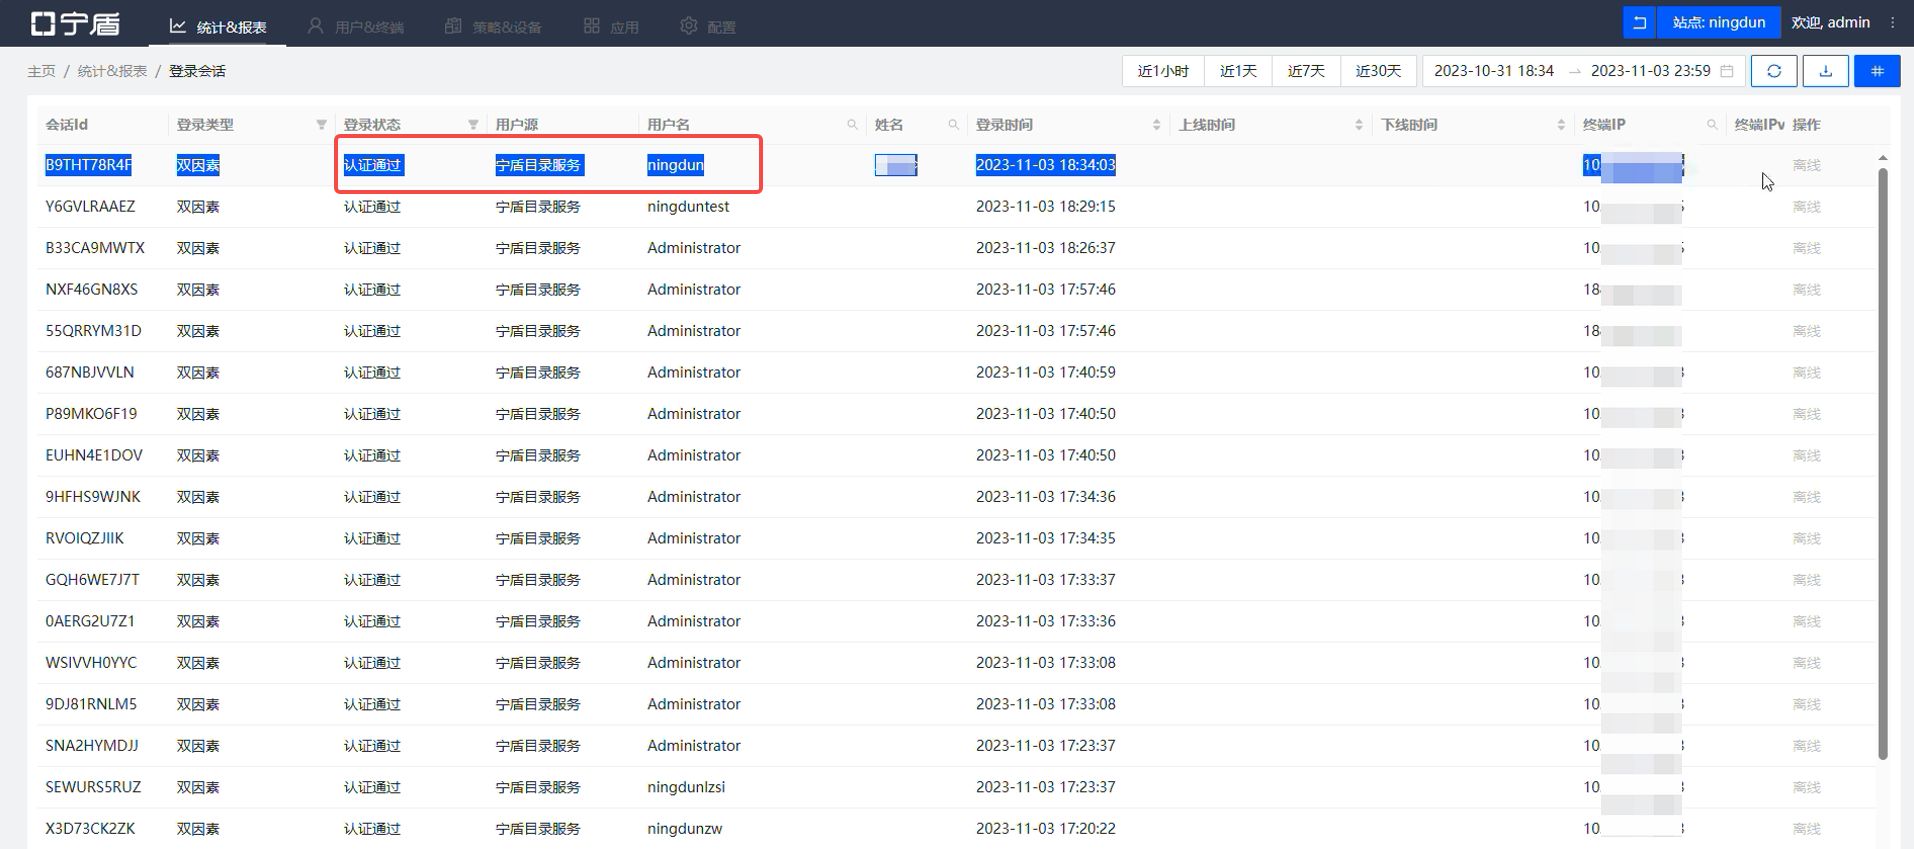Search the 用户名 column via magnifier
The width and height of the screenshot is (1914, 849).
point(852,125)
